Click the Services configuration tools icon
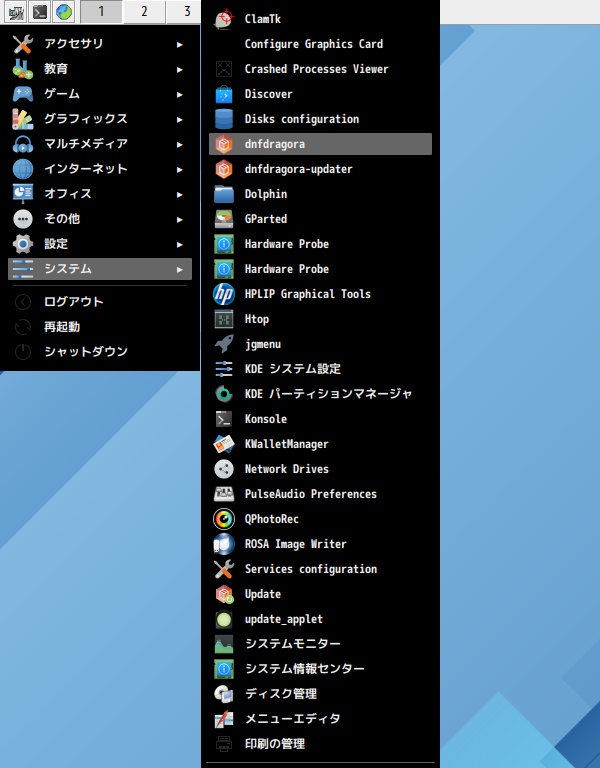600x768 pixels. [224, 569]
